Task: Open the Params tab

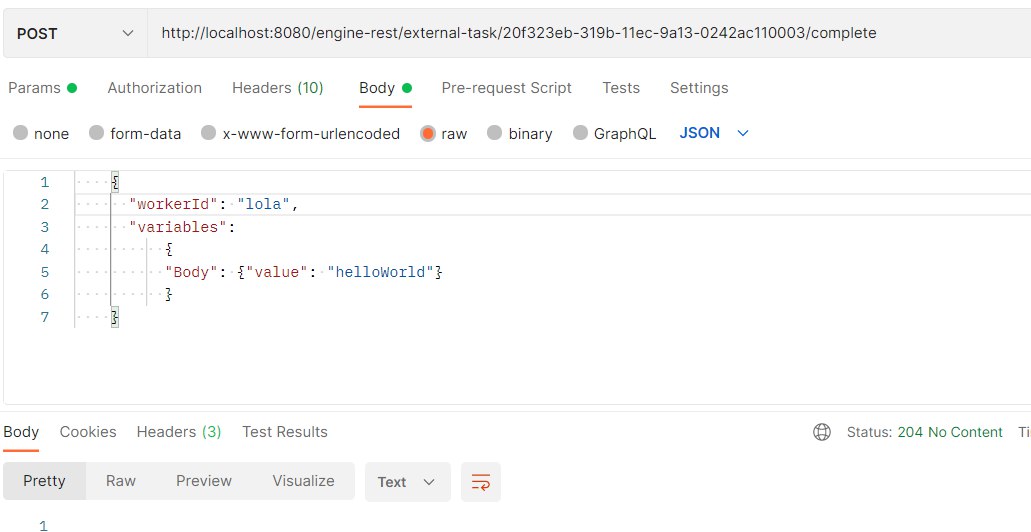Action: click(42, 88)
